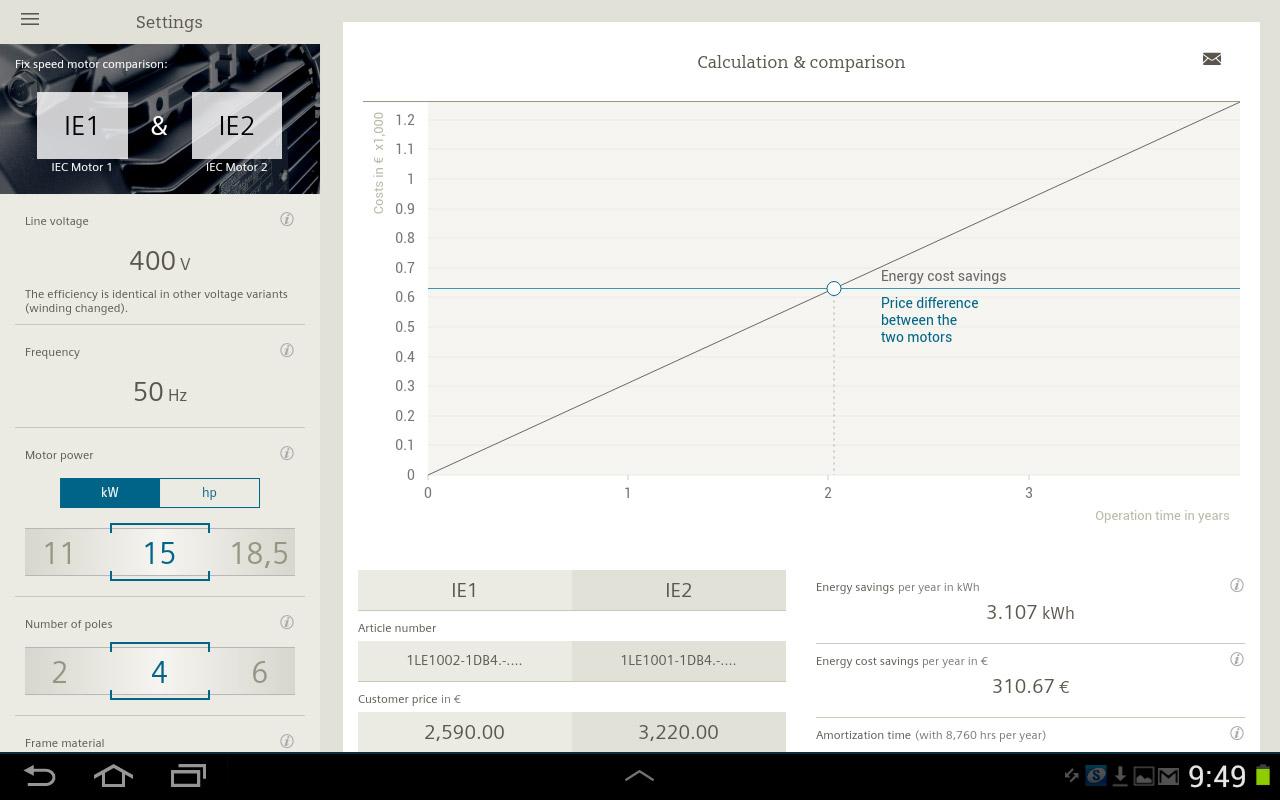
Task: Tap the 50 Hz frequency value
Action: click(160, 392)
